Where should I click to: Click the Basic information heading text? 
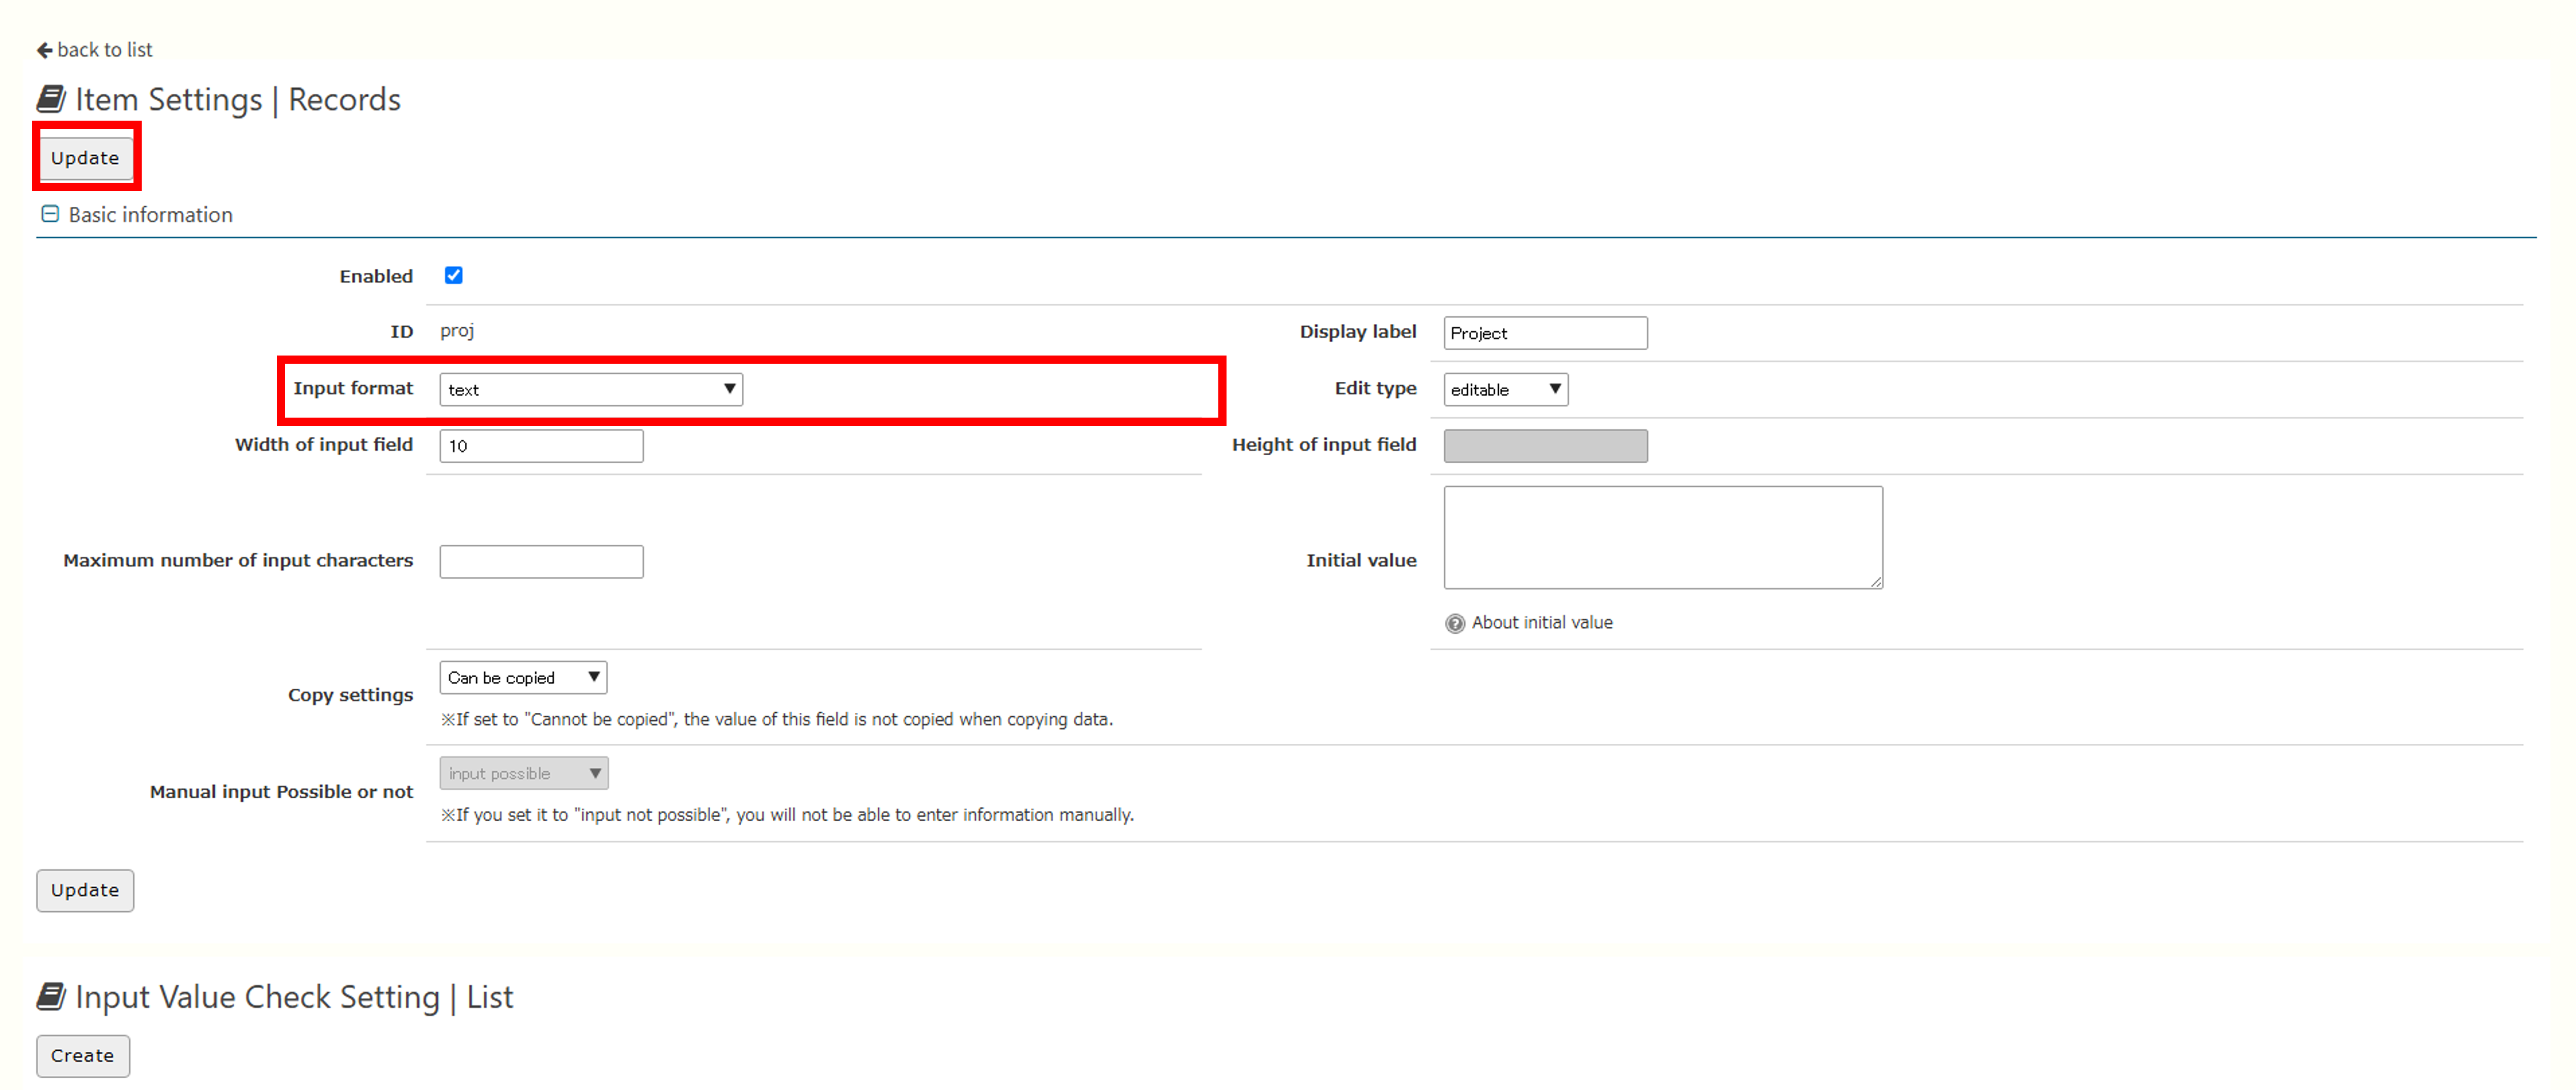(x=150, y=214)
